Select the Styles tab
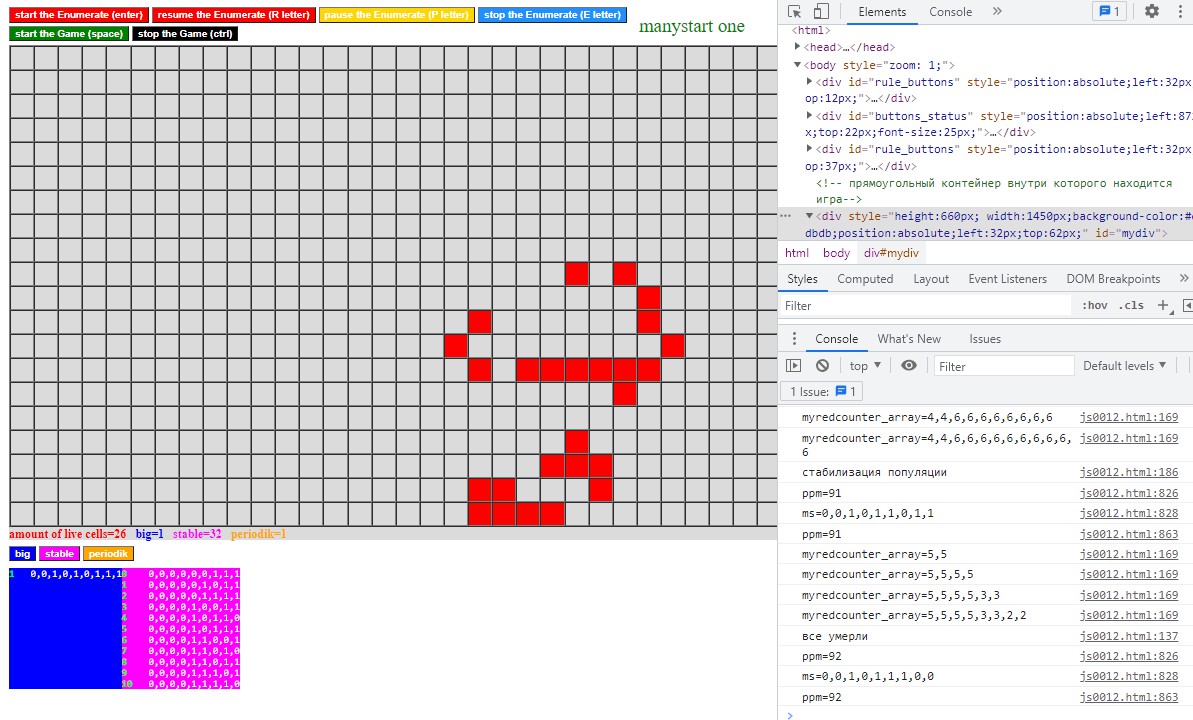 (x=802, y=279)
